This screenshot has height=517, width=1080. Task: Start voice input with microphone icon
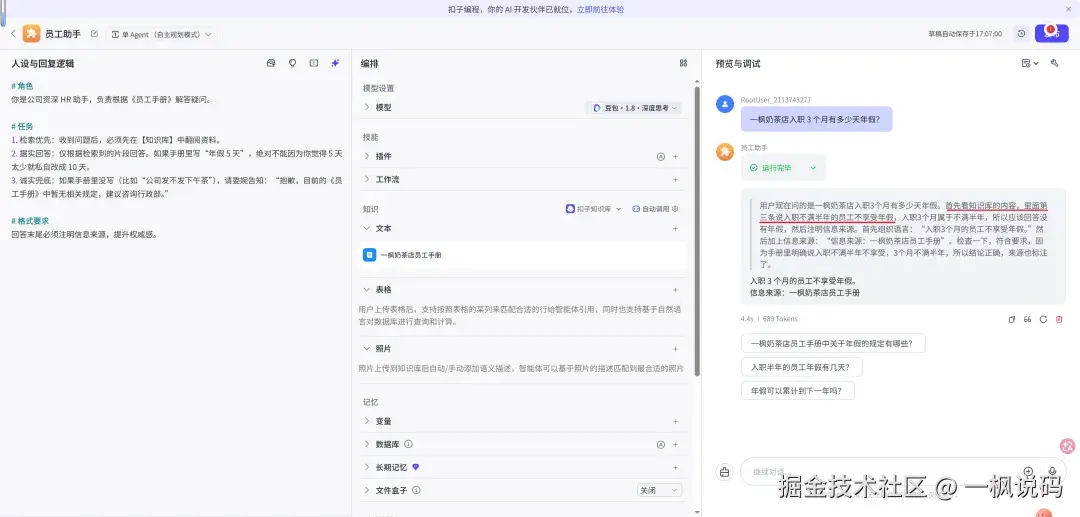coord(1052,472)
